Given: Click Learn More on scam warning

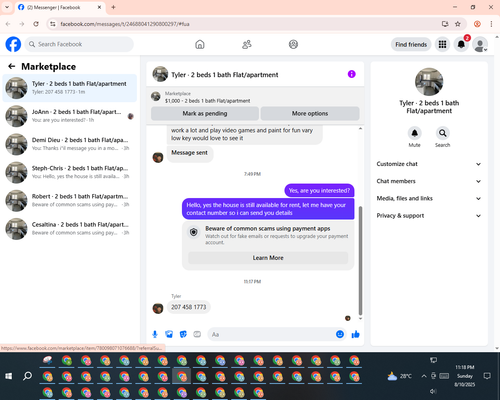Looking at the screenshot, I should pos(268,258).
